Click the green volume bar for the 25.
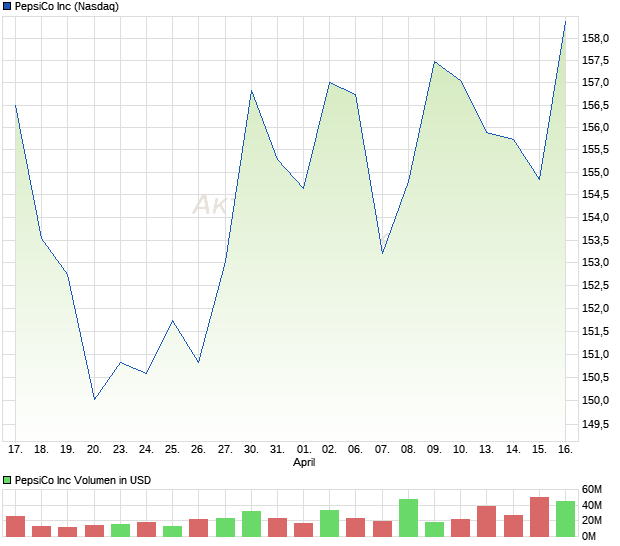 (172, 531)
